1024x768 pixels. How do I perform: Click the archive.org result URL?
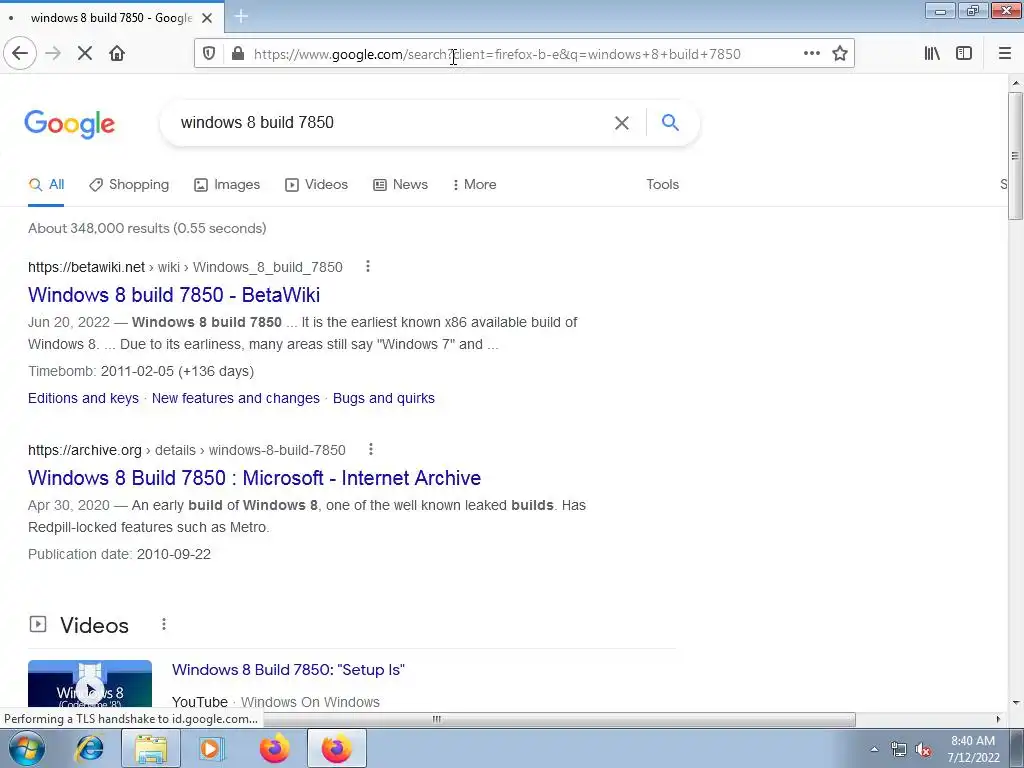(187, 450)
